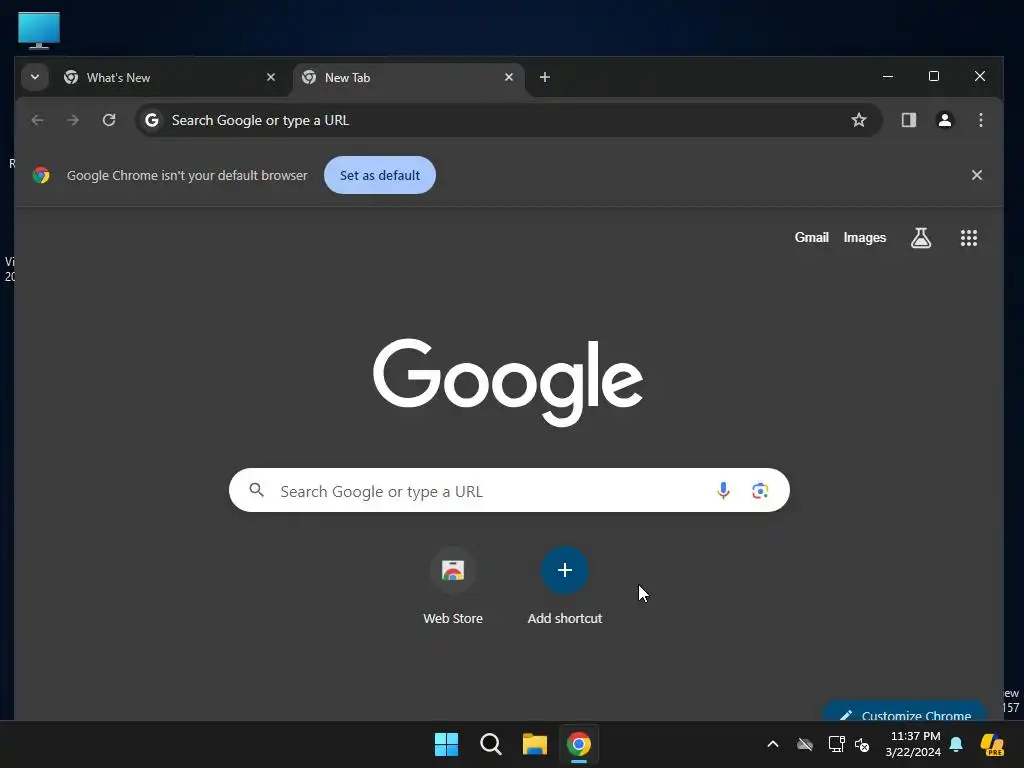Select the This PC desktop icon
The image size is (1024, 768).
click(39, 30)
